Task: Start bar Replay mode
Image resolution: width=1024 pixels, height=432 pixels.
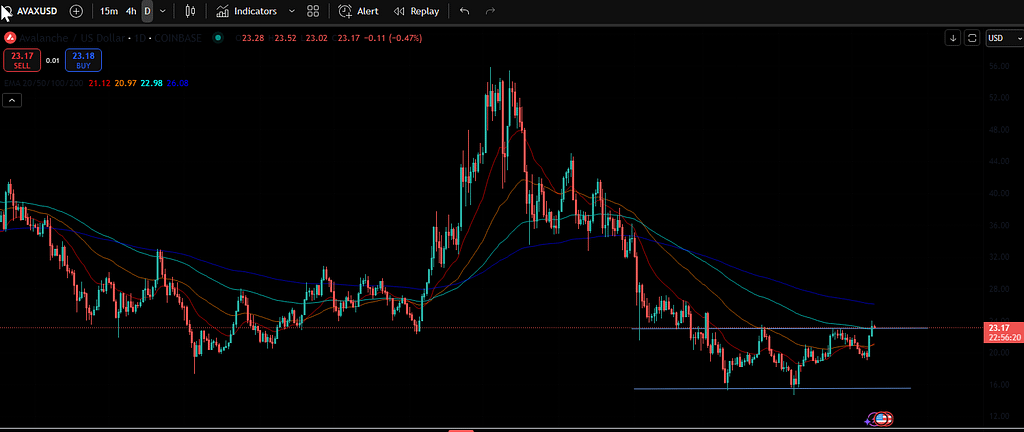Action: click(417, 11)
